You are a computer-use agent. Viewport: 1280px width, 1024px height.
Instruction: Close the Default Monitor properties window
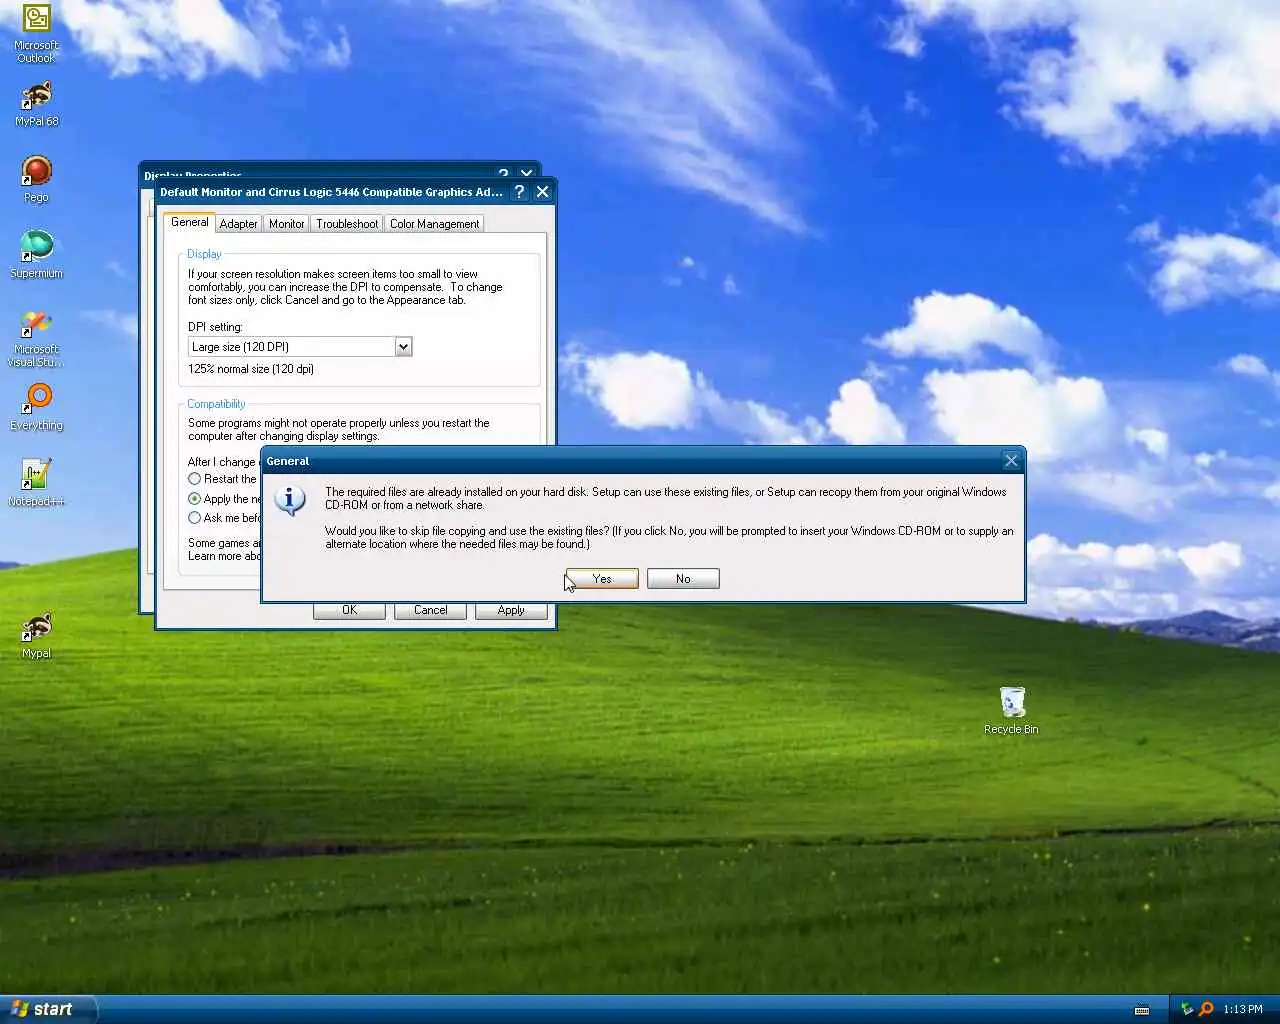point(542,192)
